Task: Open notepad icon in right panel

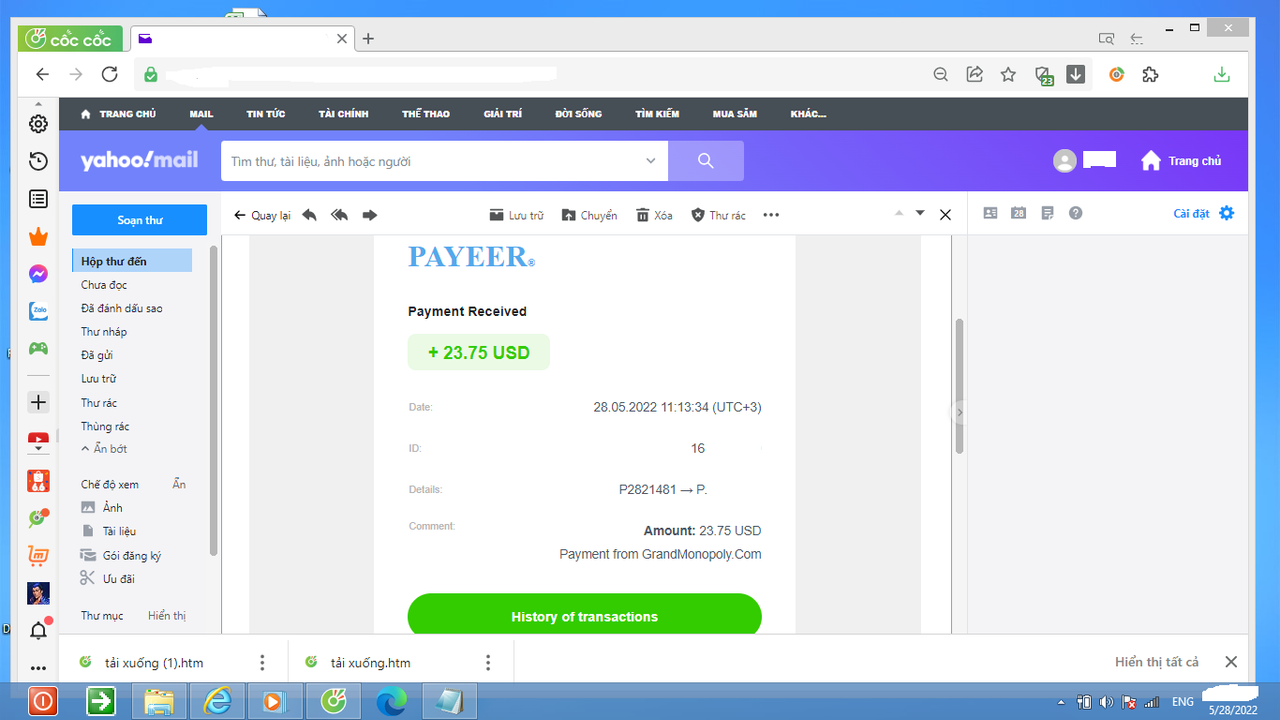Action: tap(1047, 213)
